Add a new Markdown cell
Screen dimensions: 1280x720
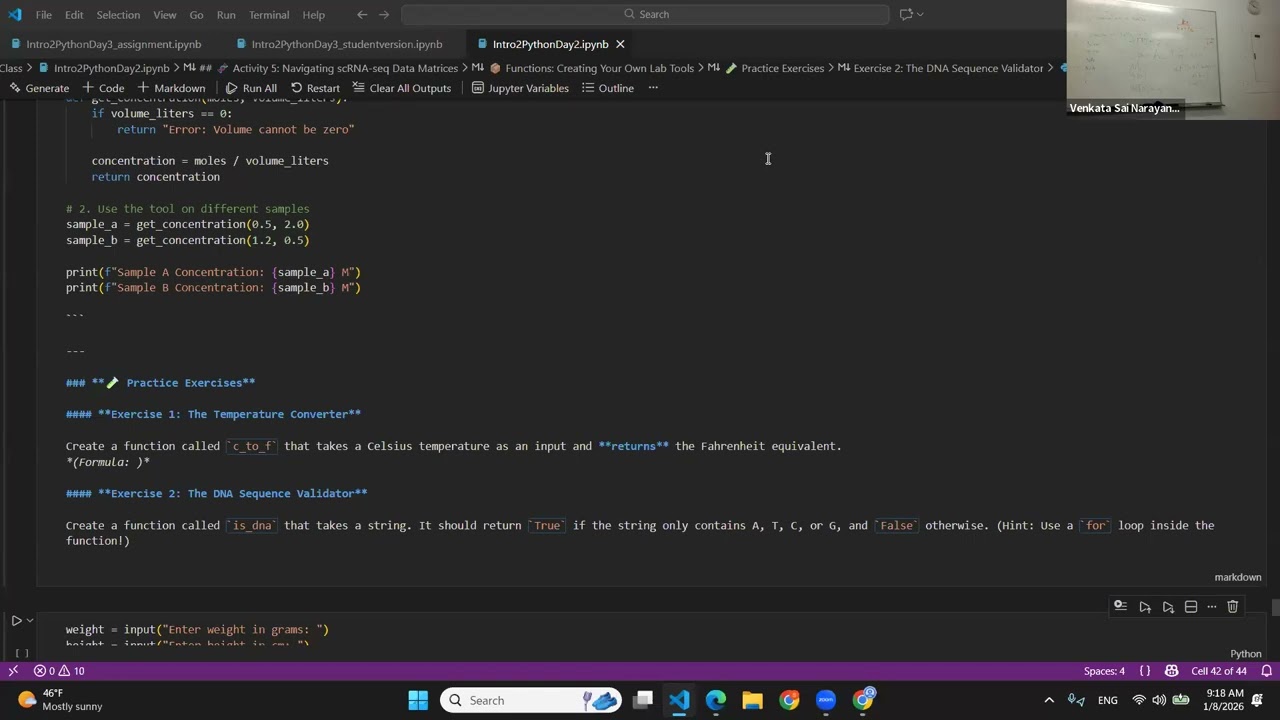(171, 88)
